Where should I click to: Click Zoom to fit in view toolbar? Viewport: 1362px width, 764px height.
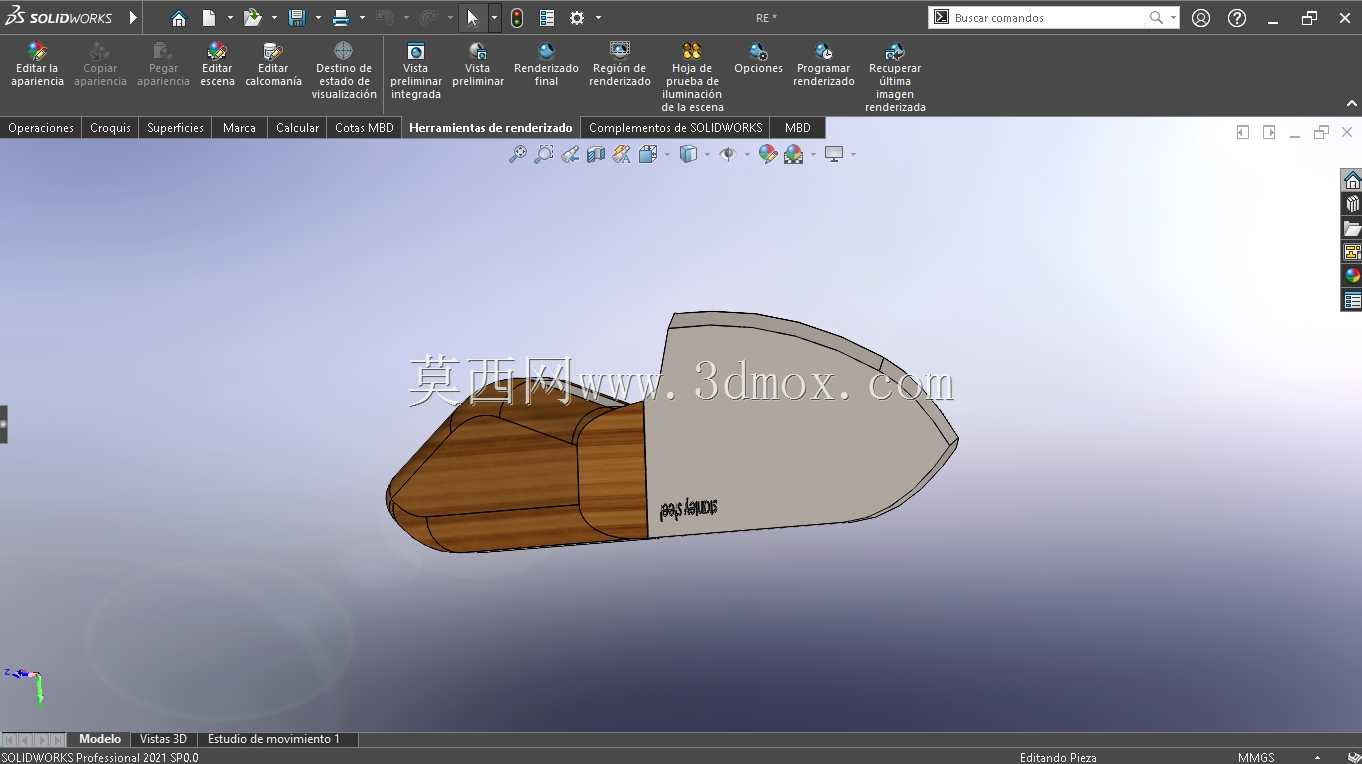click(518, 154)
